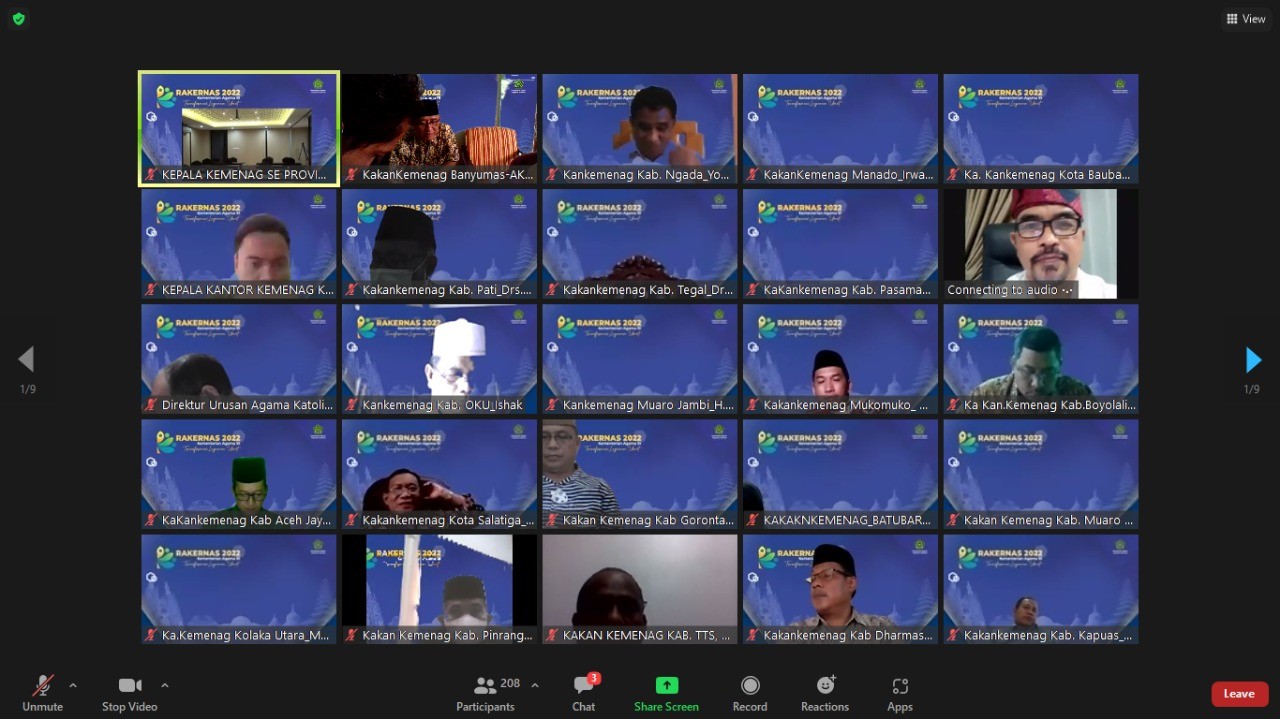Click muted mic icon on Kab. Pati tile

[352, 290]
